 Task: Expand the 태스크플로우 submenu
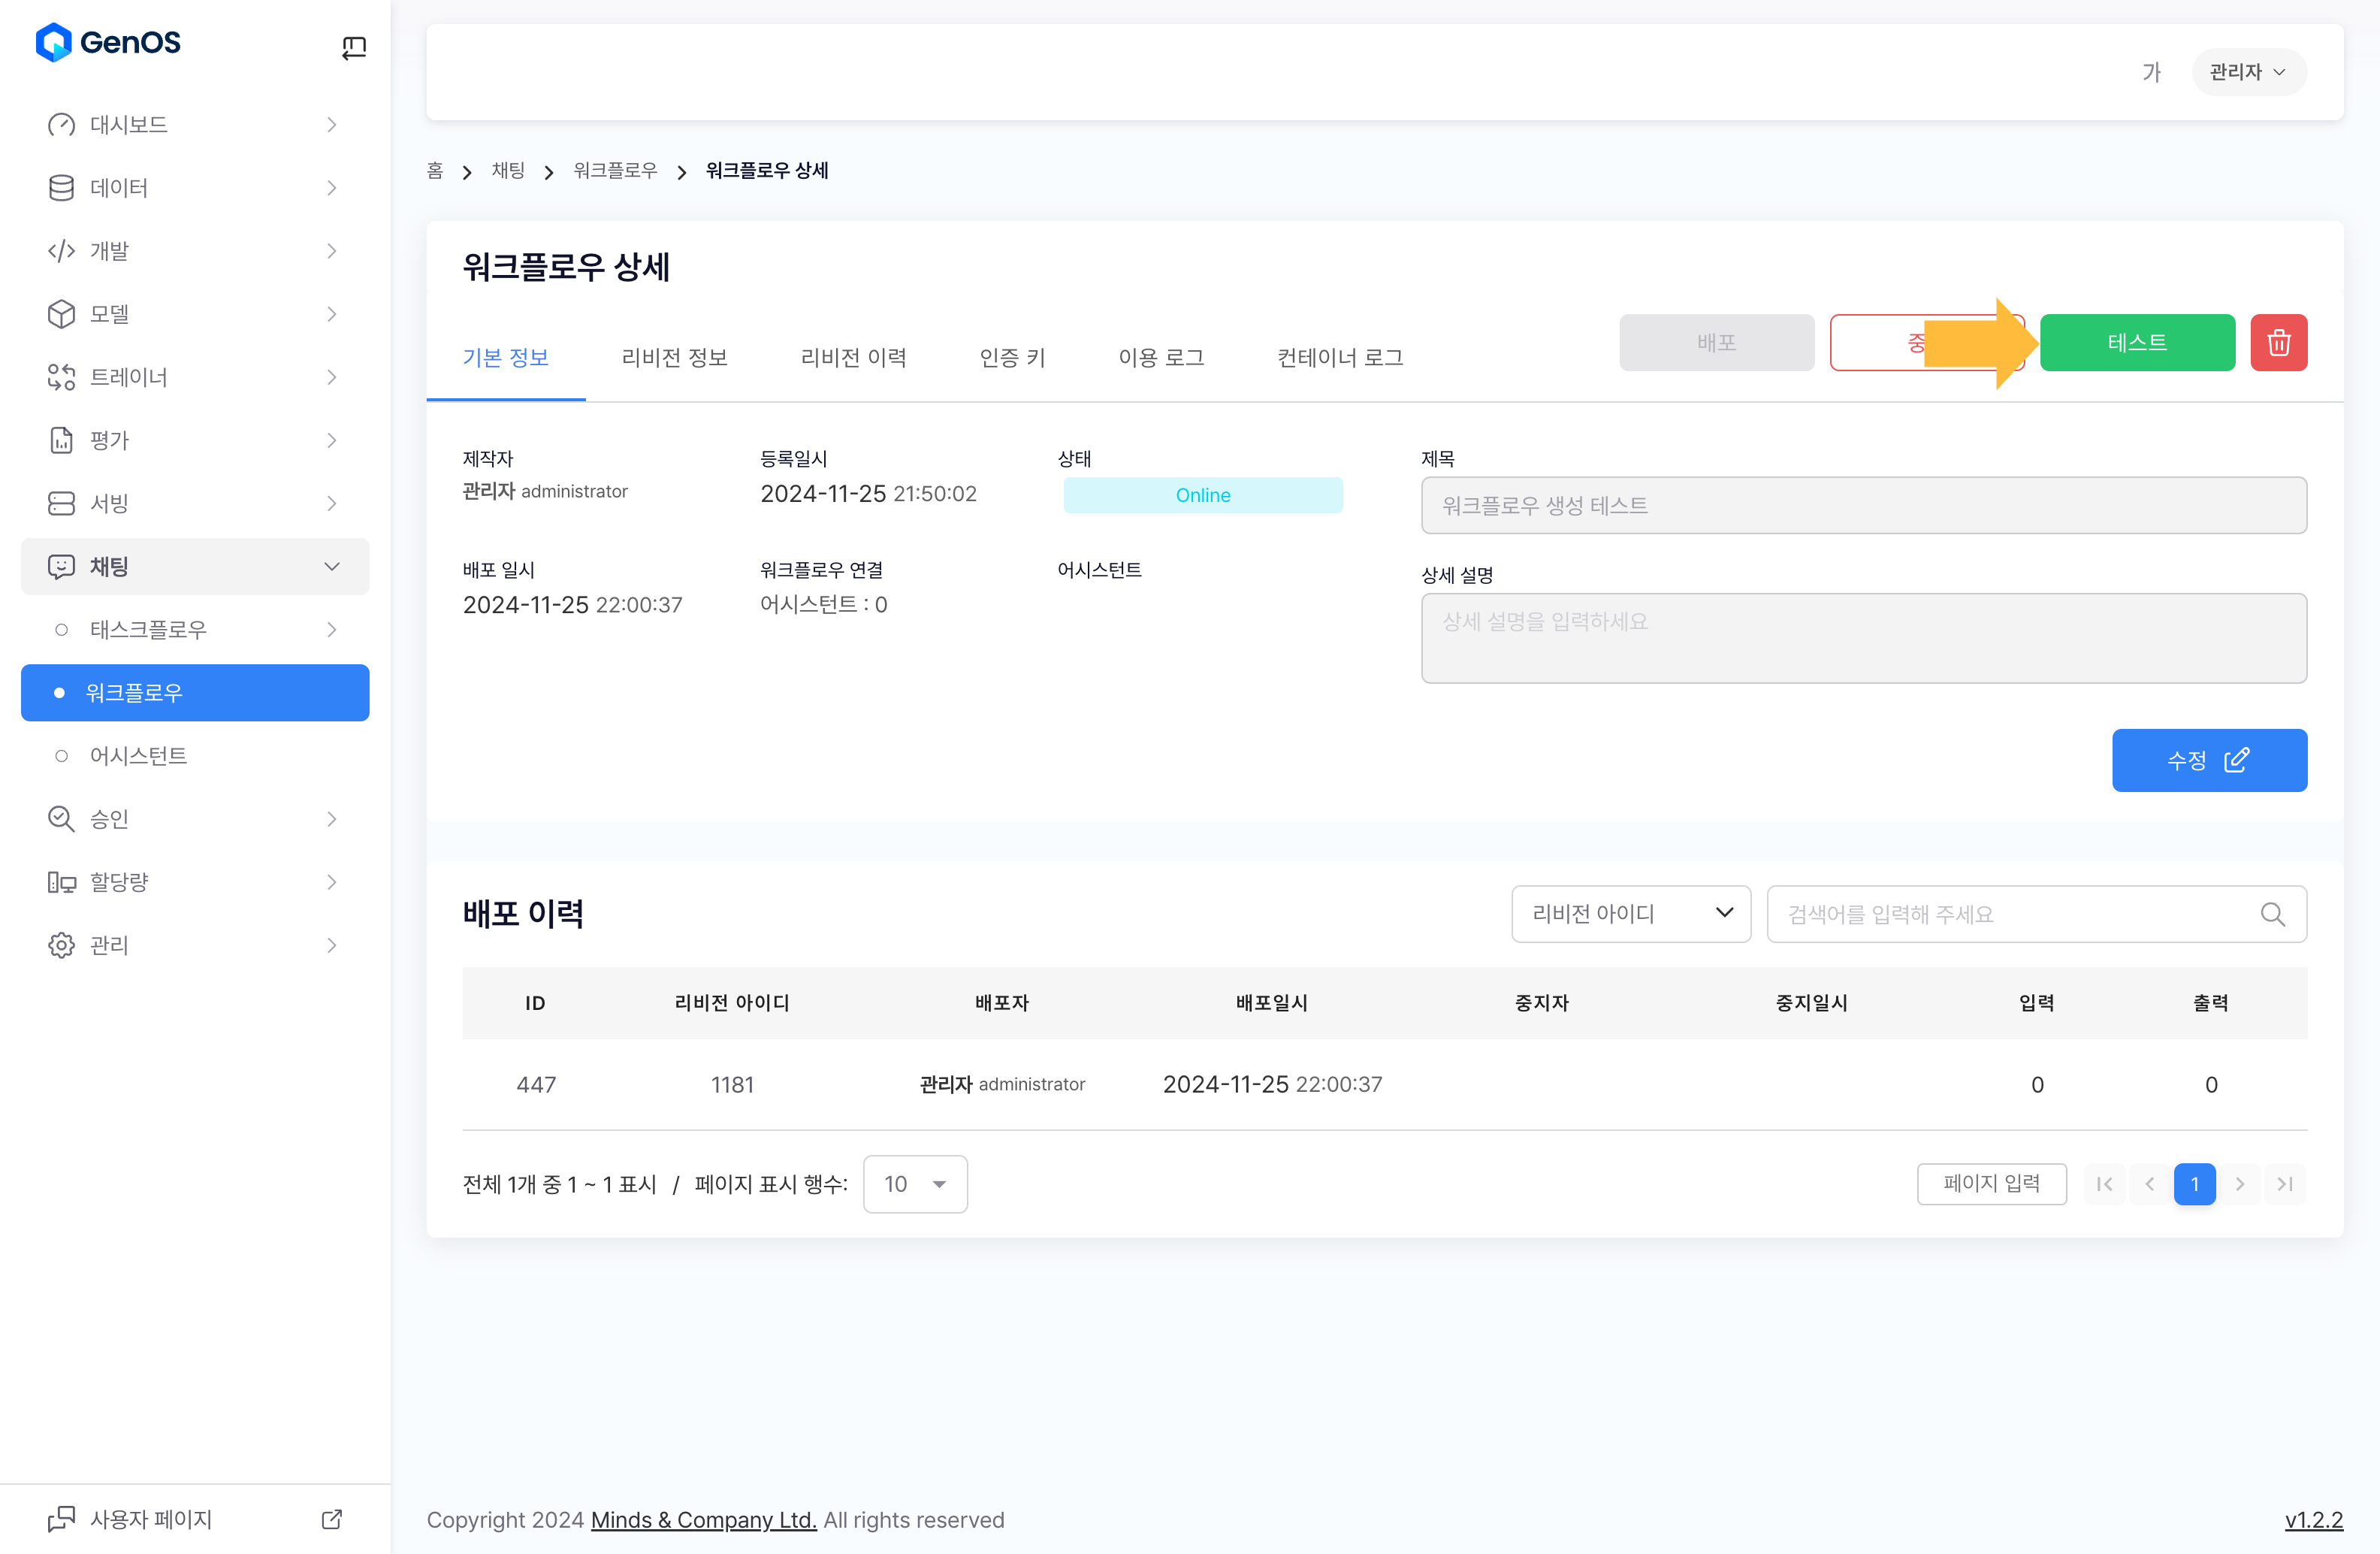tap(332, 630)
